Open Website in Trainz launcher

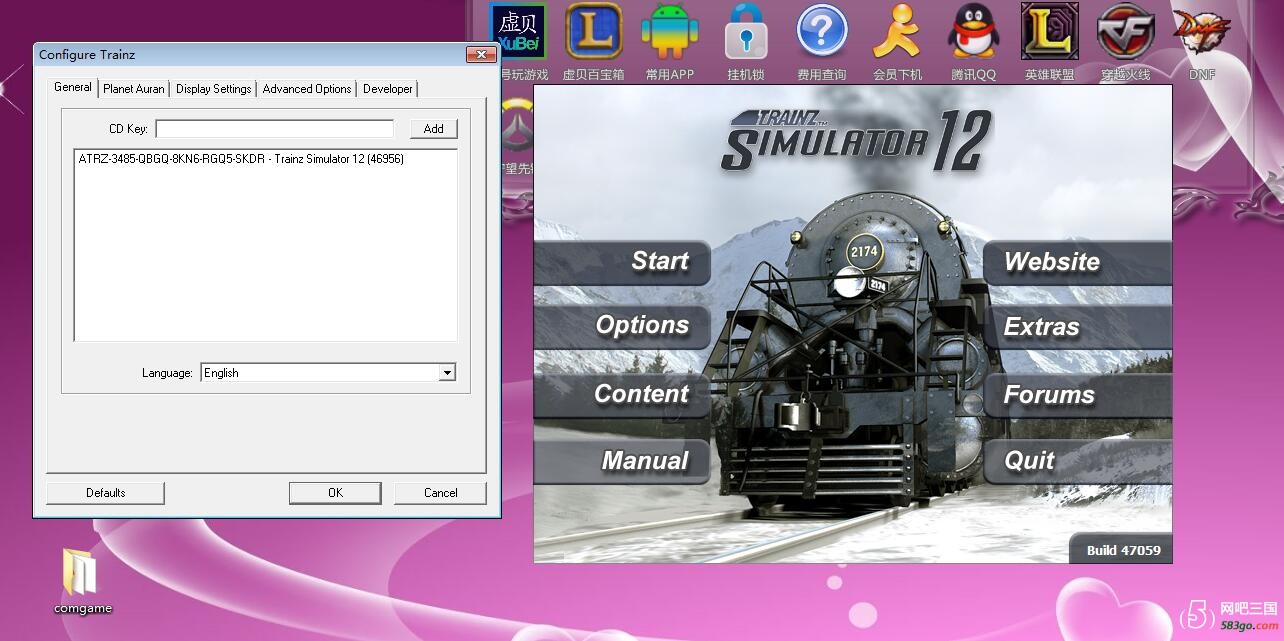point(1077,262)
